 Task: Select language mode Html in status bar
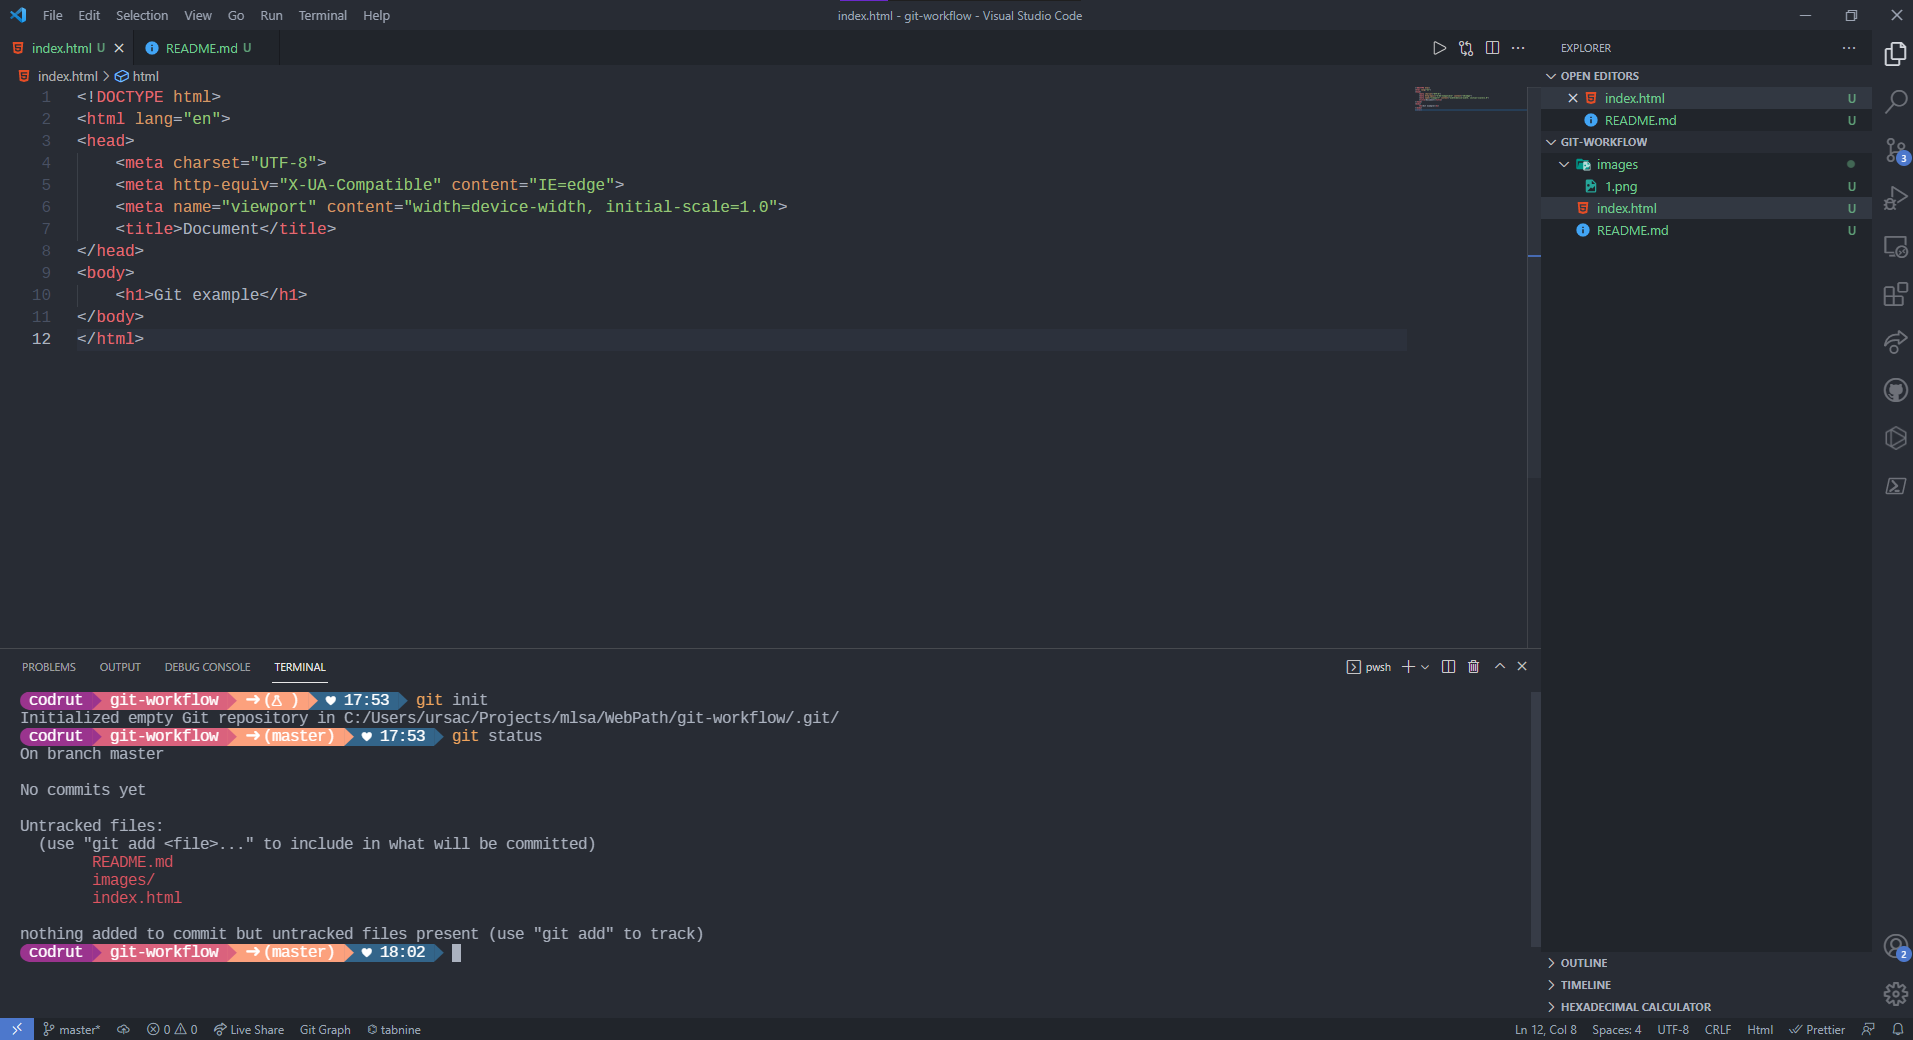1760,1029
